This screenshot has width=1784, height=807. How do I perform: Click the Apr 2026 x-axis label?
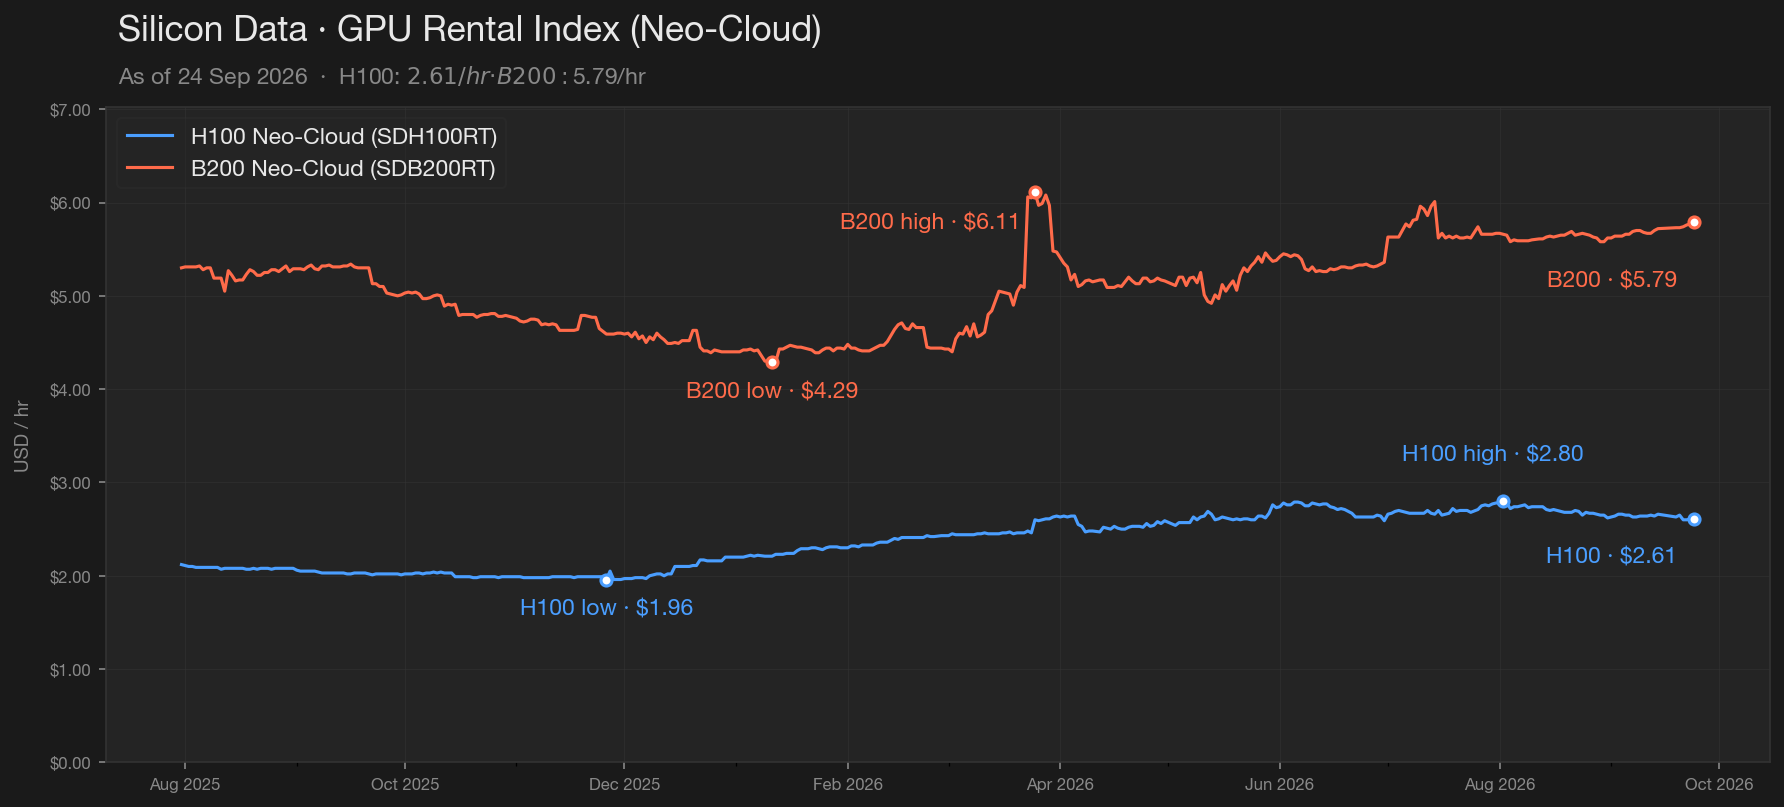(1060, 784)
